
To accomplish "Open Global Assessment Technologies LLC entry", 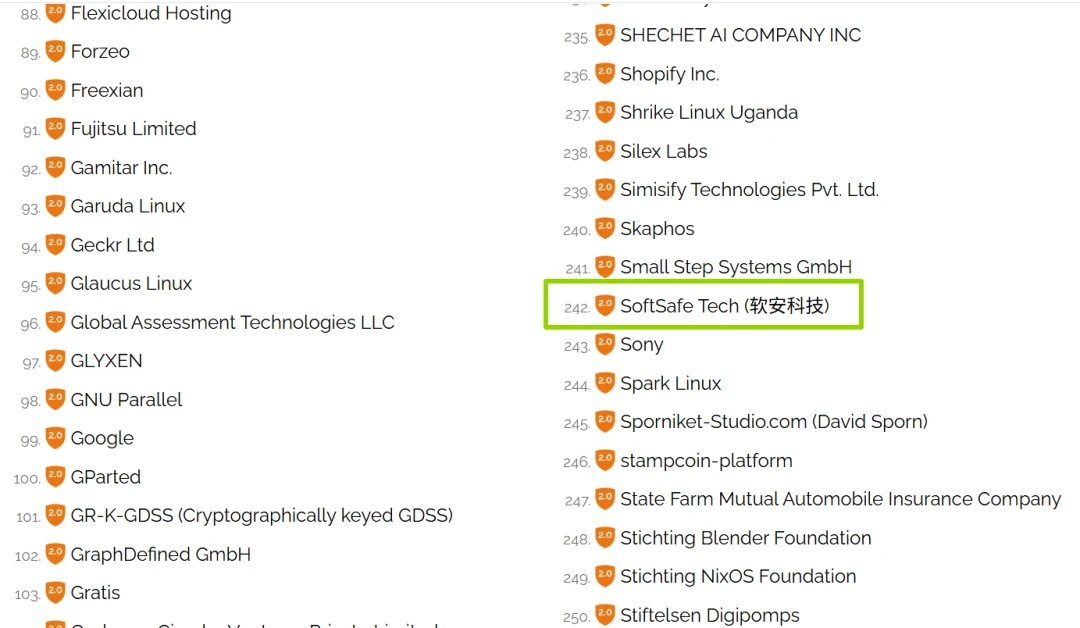I will tap(232, 322).
